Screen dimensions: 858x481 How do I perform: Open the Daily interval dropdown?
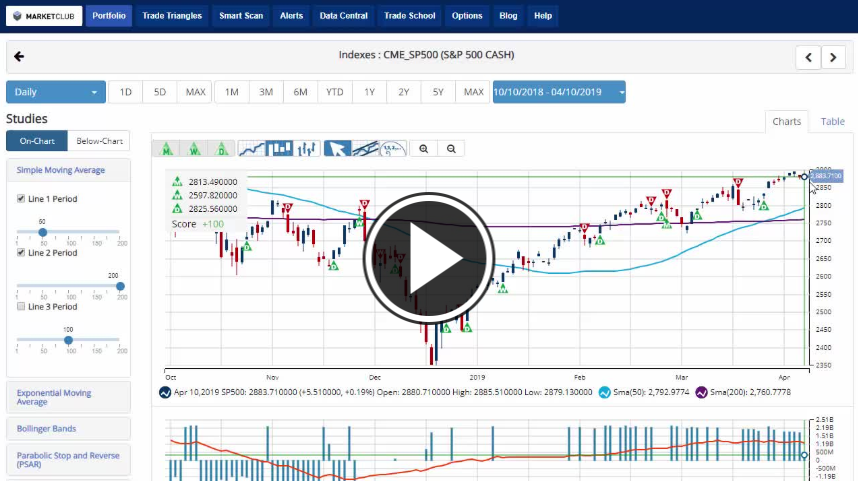click(56, 92)
